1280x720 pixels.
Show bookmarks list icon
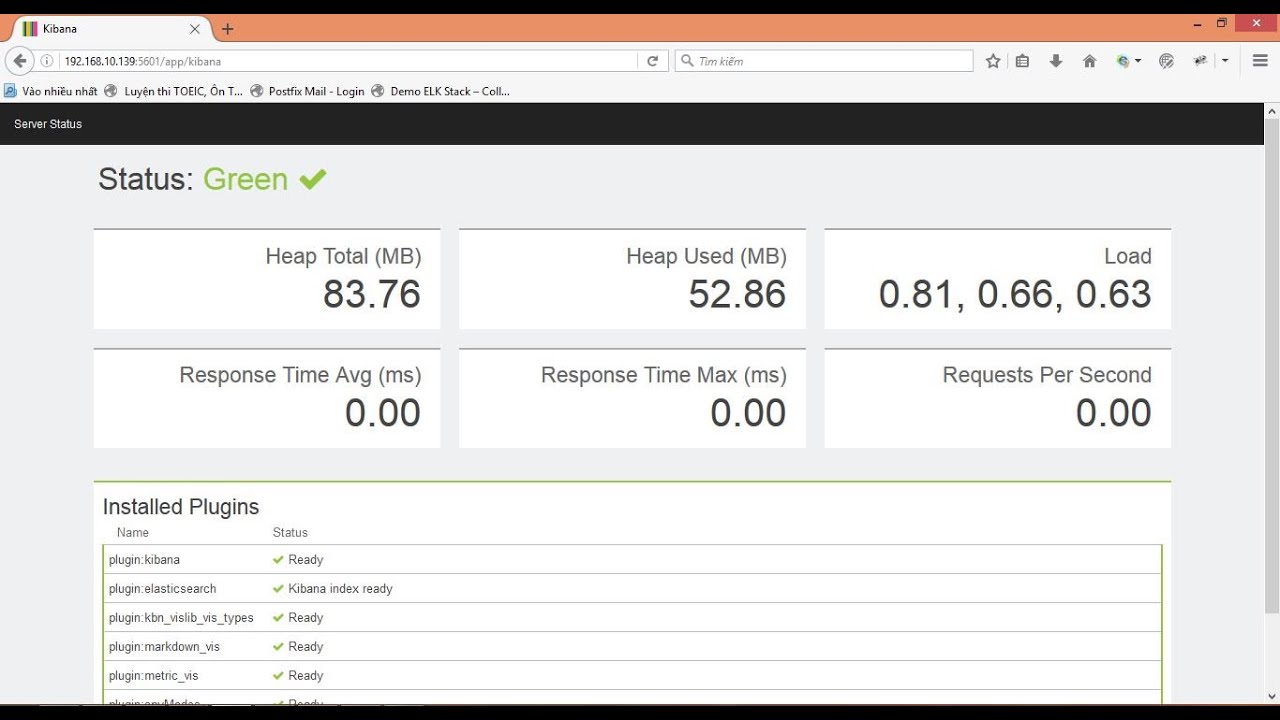[1022, 61]
